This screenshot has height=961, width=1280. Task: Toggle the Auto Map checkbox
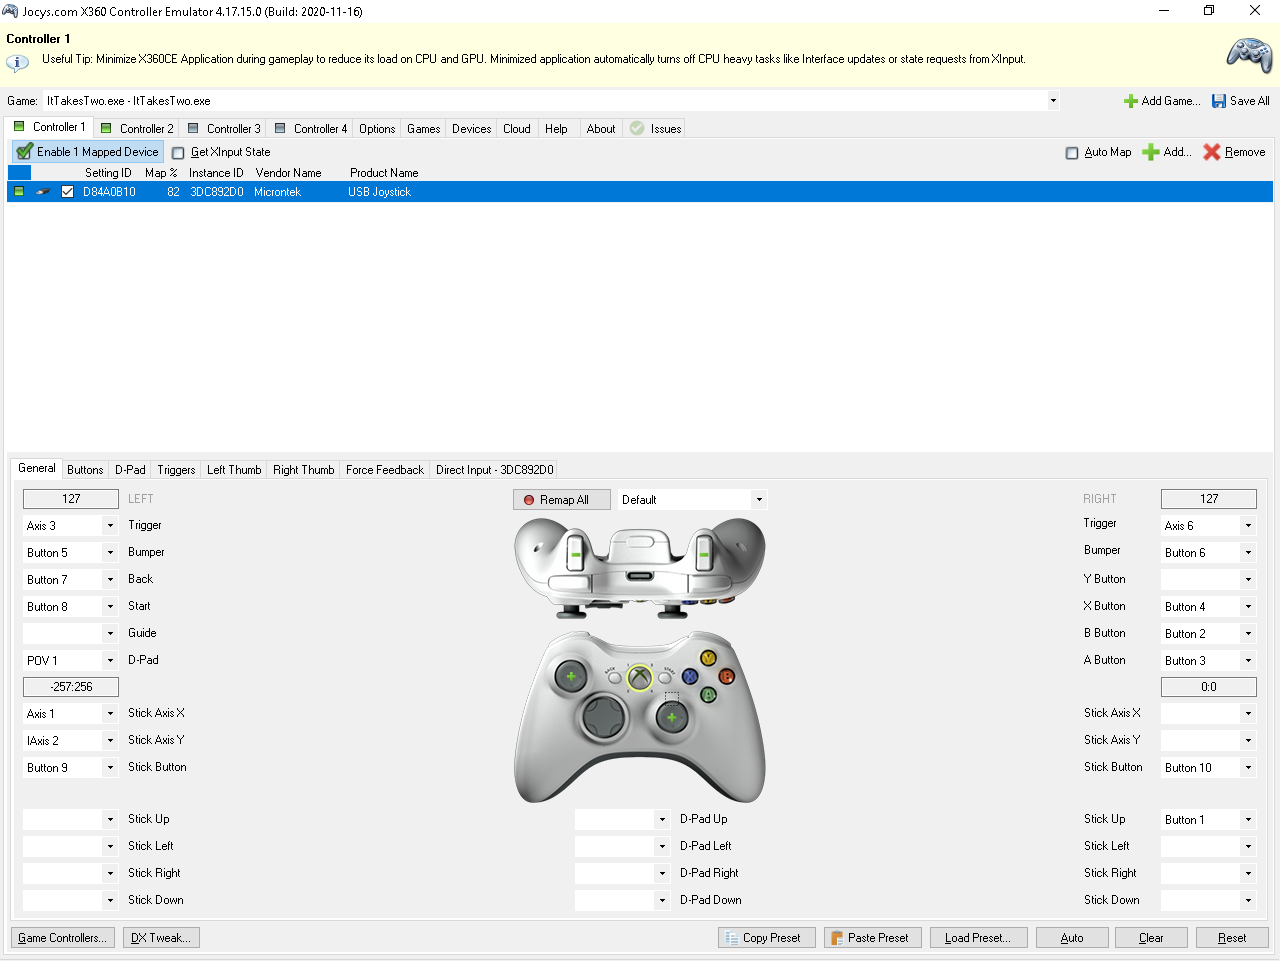click(1072, 153)
